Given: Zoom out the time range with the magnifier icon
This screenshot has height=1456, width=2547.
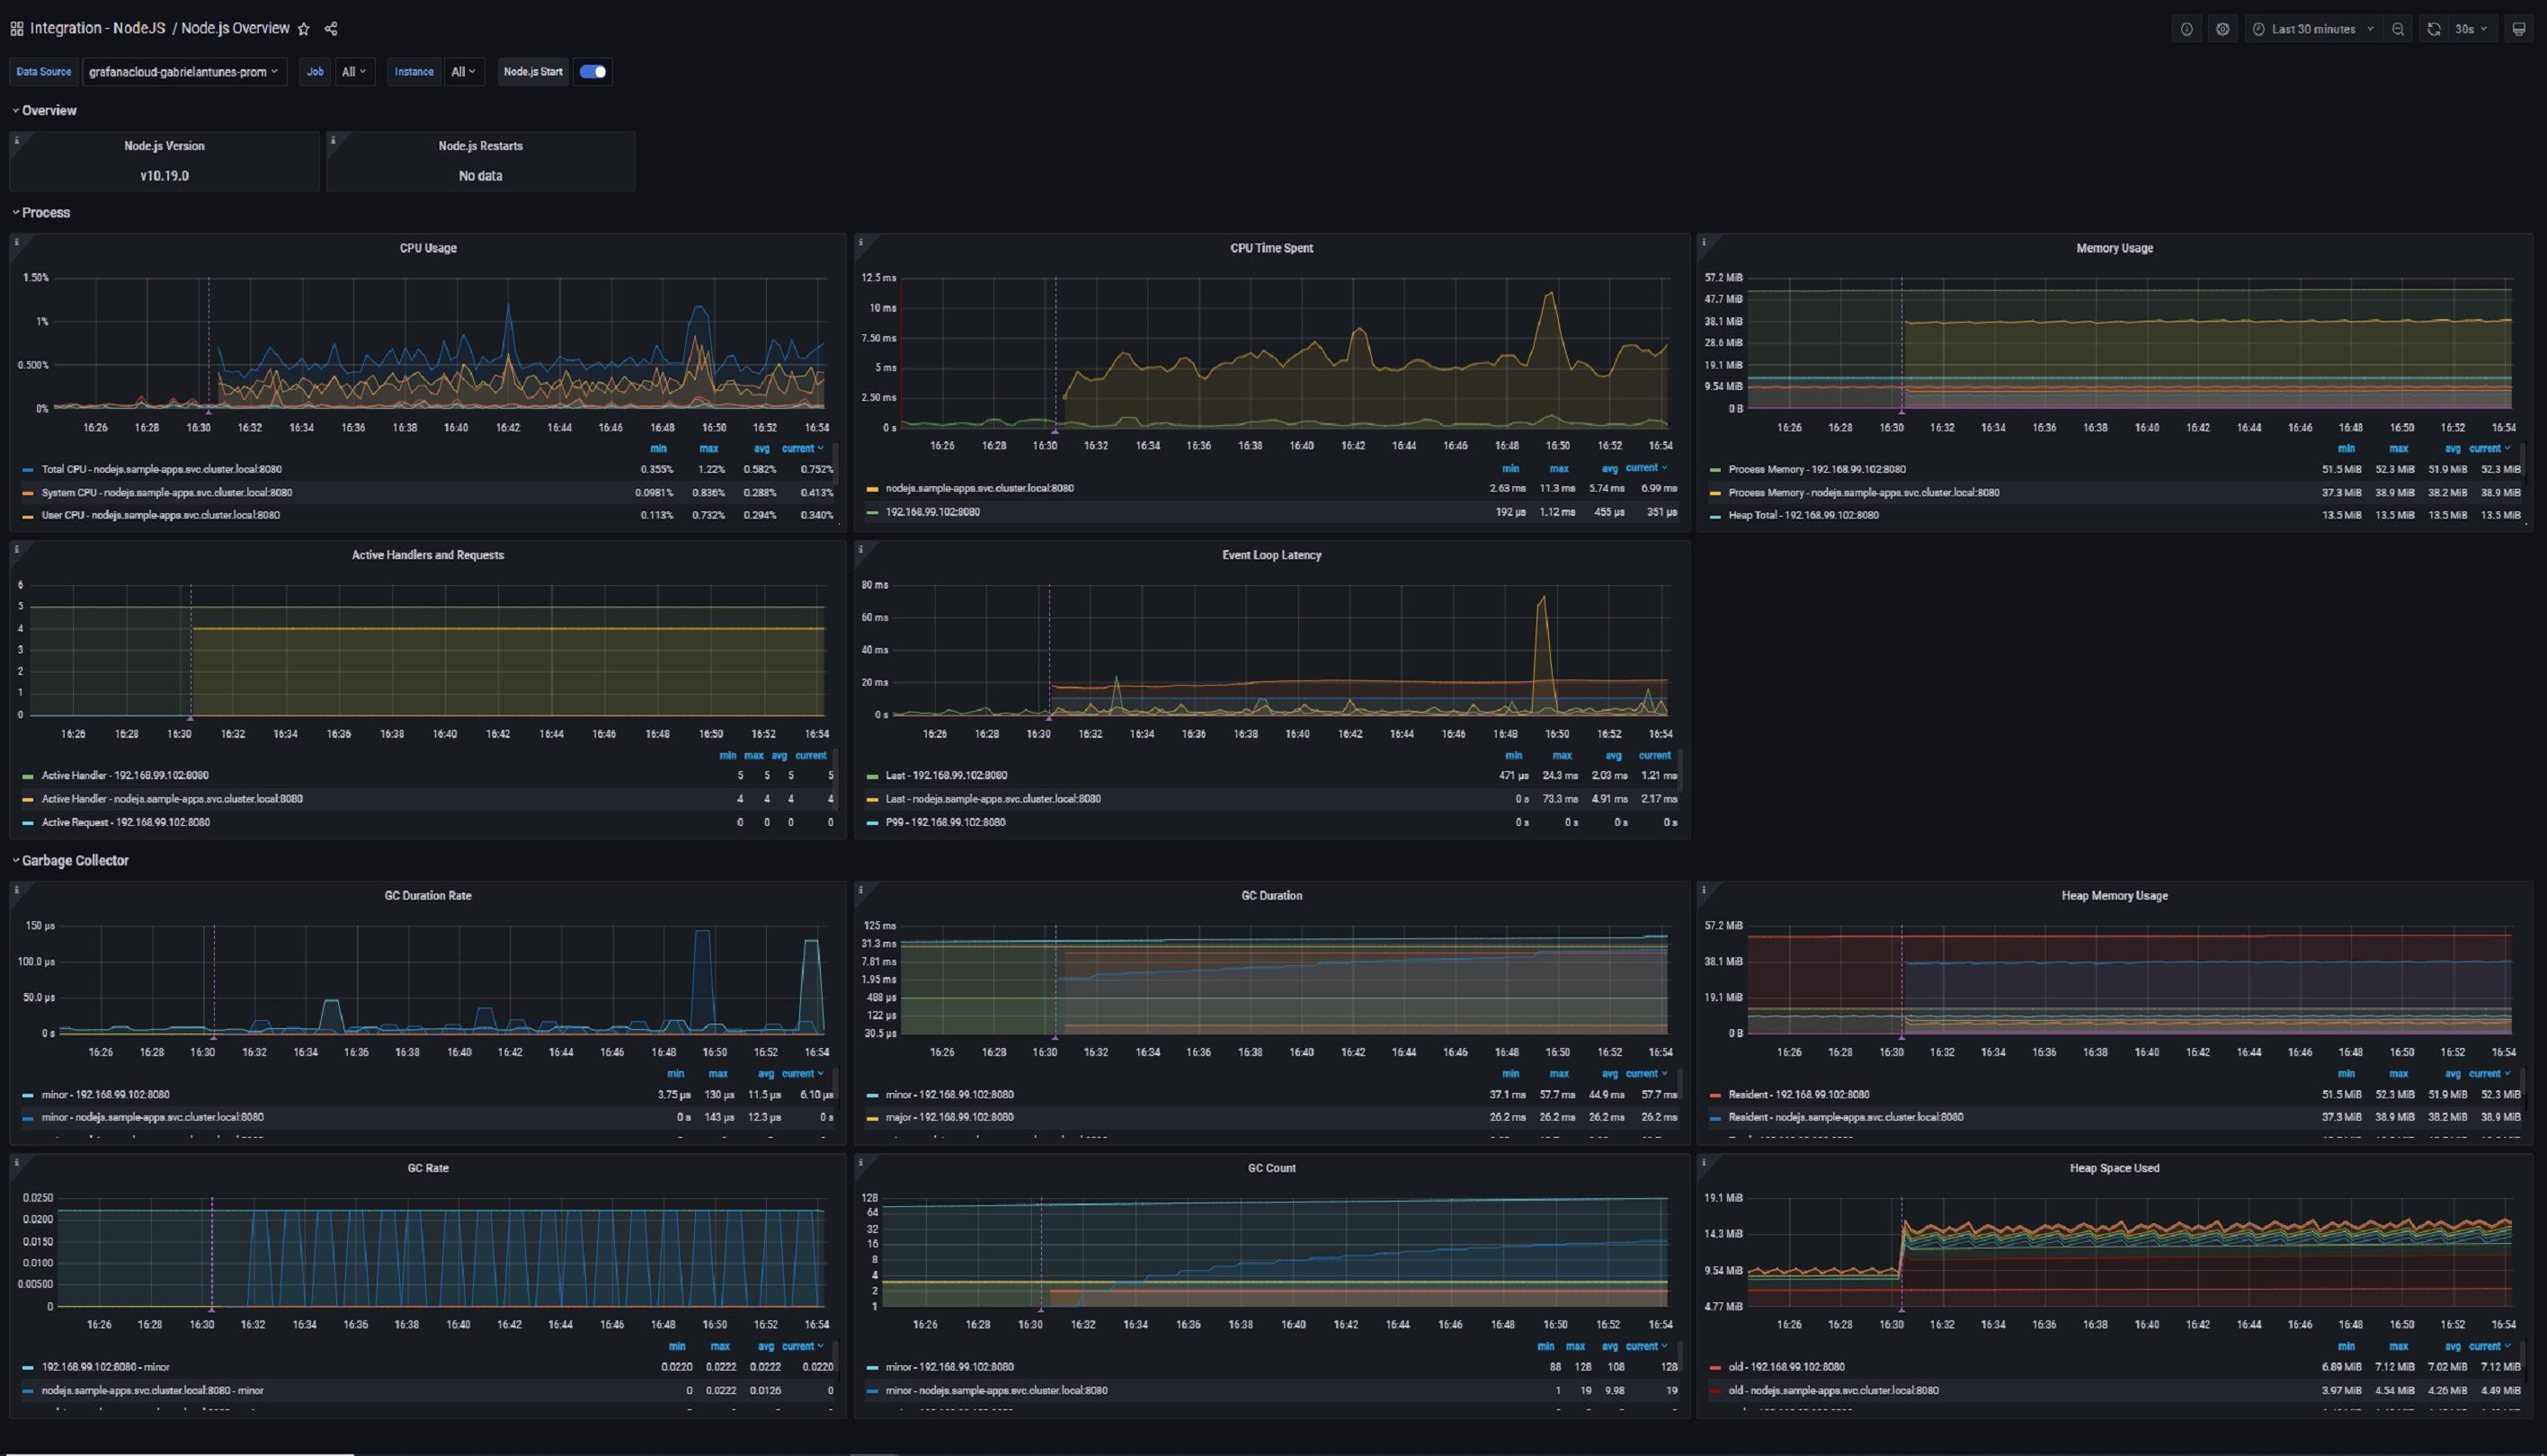Looking at the screenshot, I should 2398,28.
